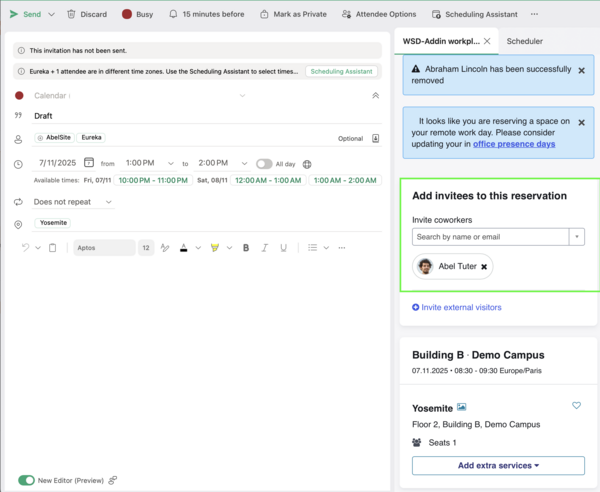
Task: Open the more options ellipsis in top toolbar
Action: tap(534, 14)
